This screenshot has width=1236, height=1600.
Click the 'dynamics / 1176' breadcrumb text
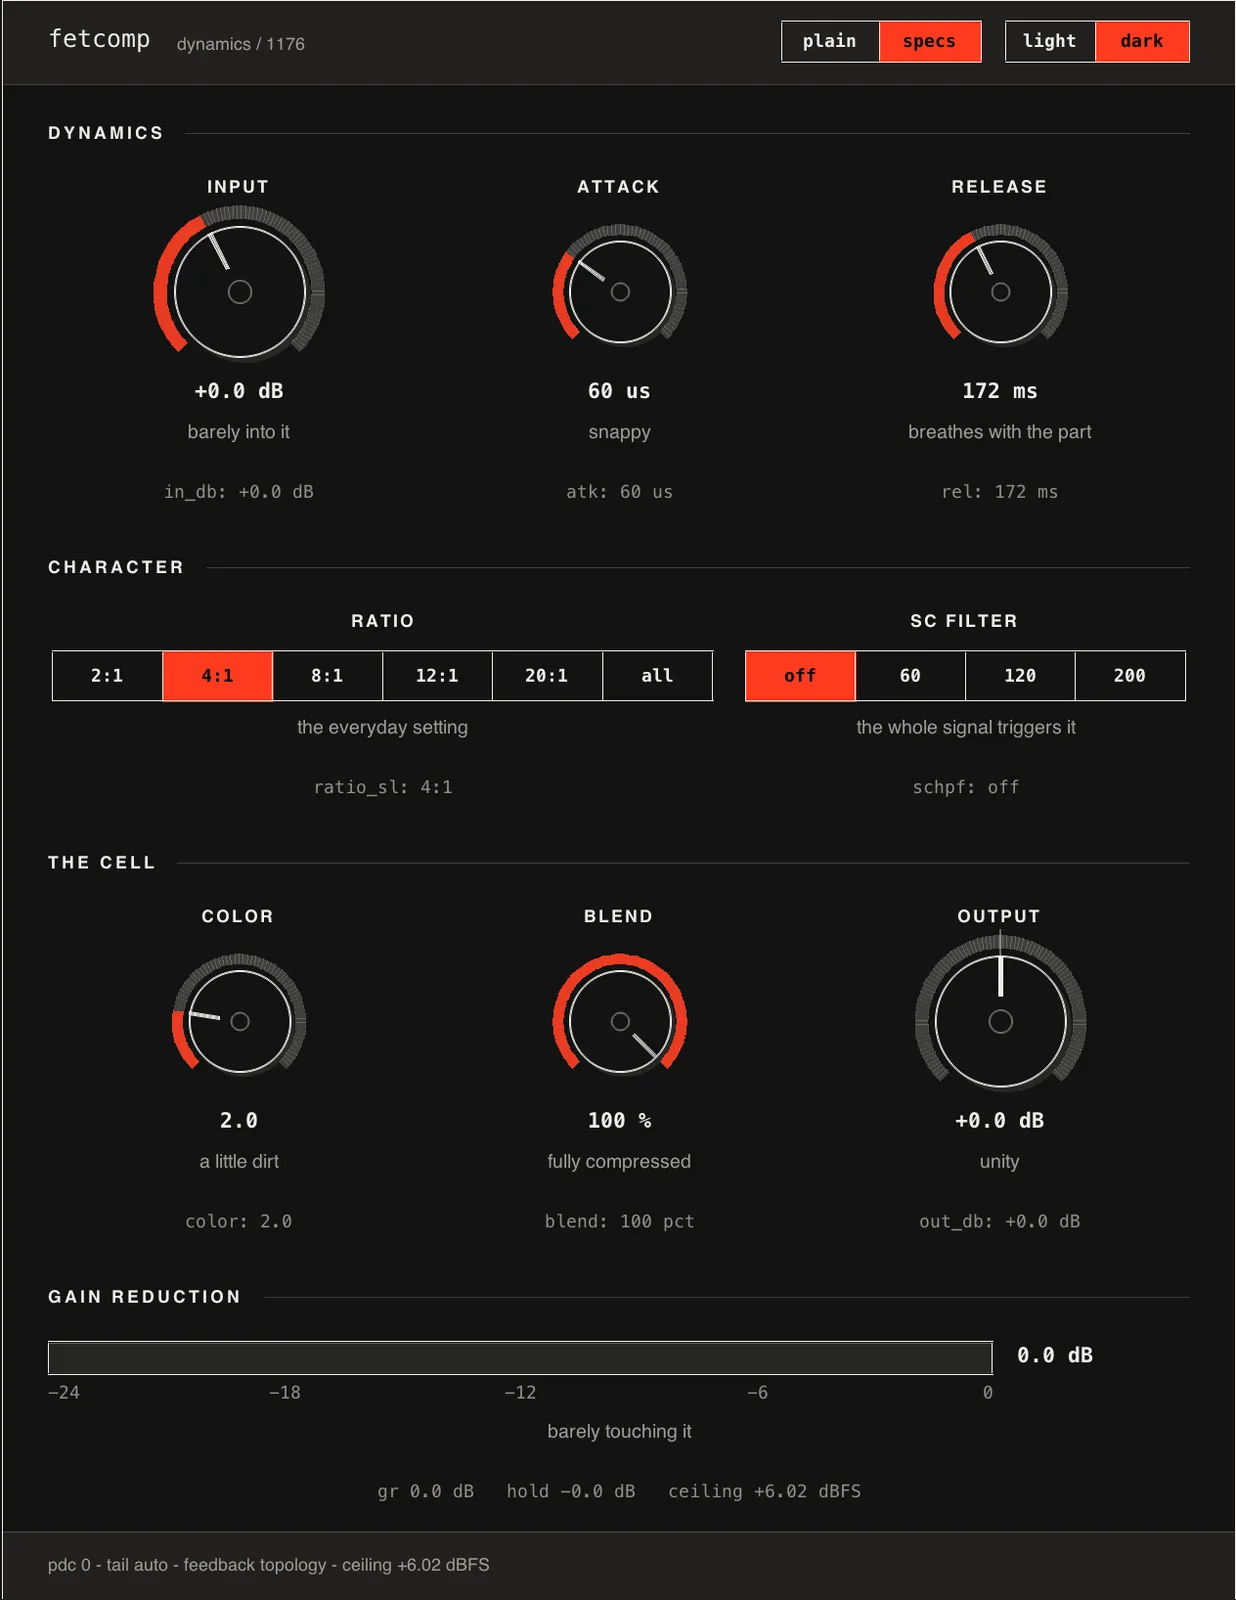coord(241,44)
